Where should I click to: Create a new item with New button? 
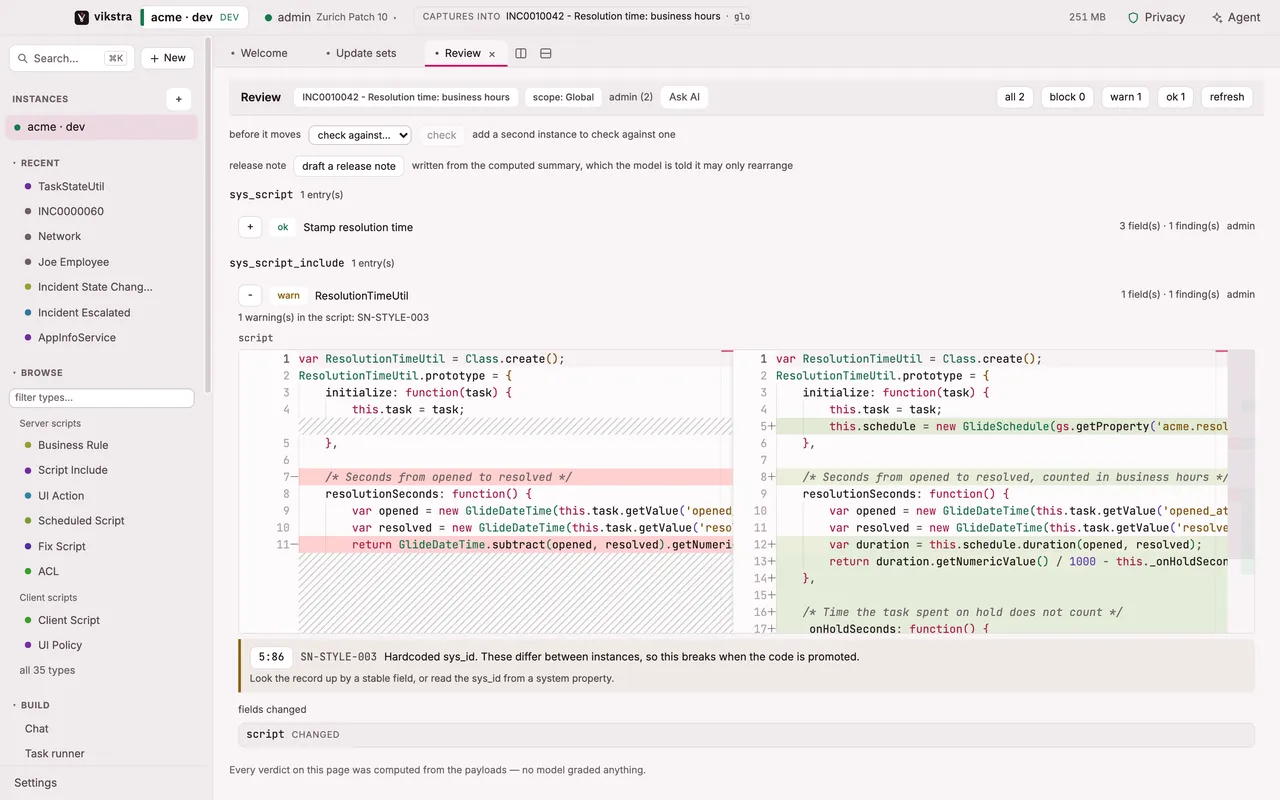[168, 58]
